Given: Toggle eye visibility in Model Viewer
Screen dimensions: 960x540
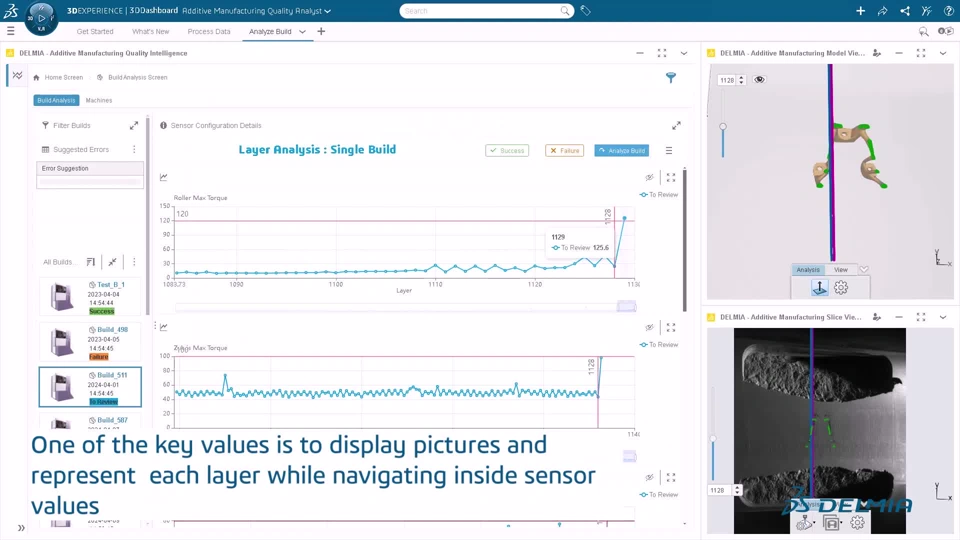Looking at the screenshot, I should [759, 80].
